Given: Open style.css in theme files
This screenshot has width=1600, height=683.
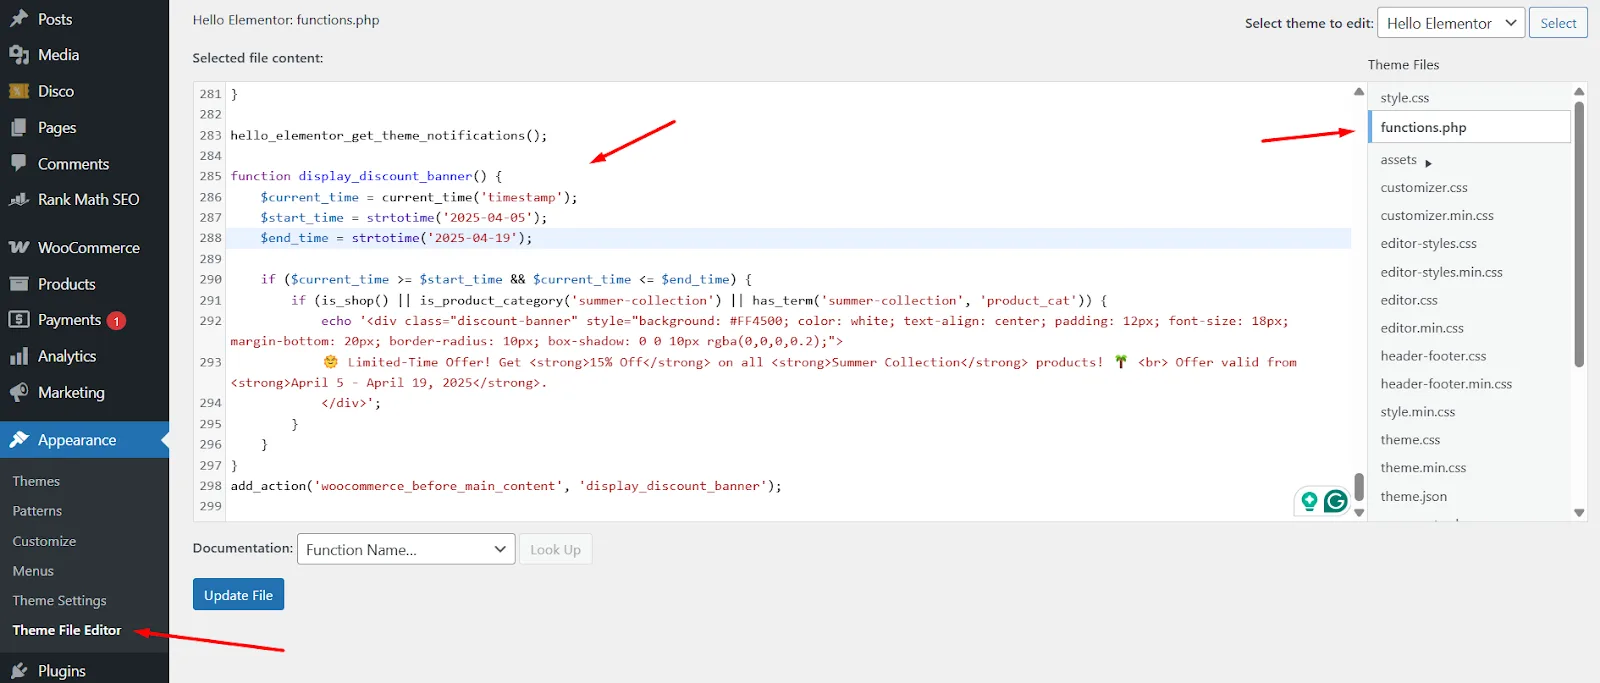Looking at the screenshot, I should coord(1404,98).
